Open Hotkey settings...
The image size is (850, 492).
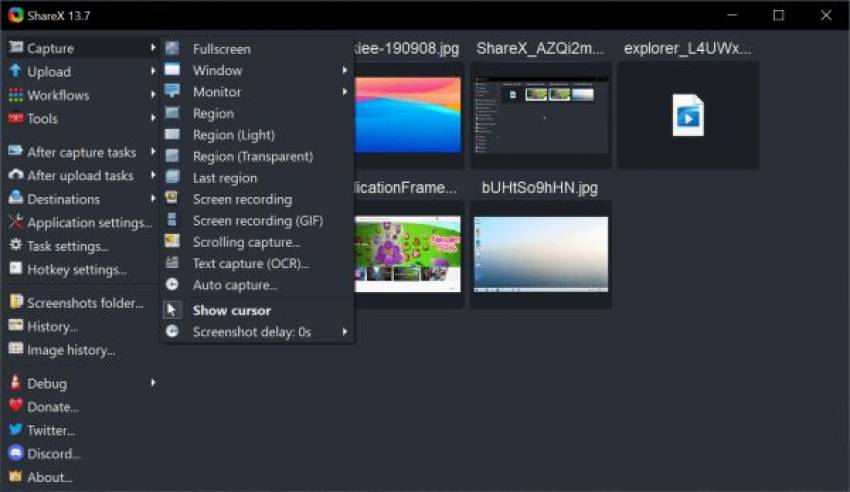pyautogui.click(x=81, y=269)
